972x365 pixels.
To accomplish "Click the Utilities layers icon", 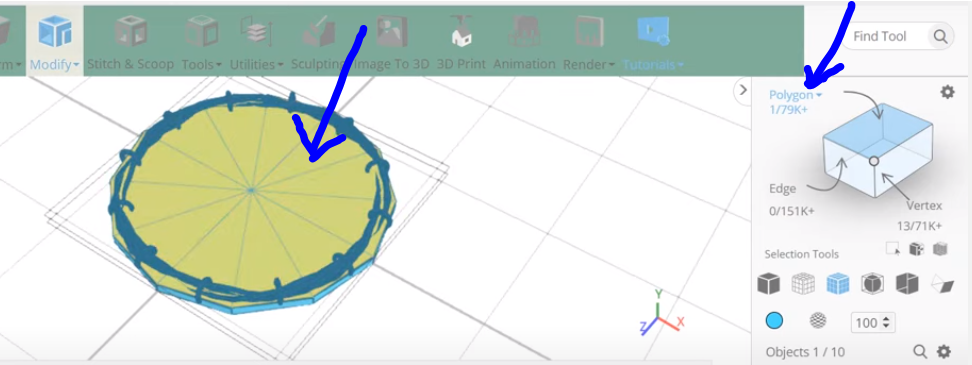I will point(257,31).
